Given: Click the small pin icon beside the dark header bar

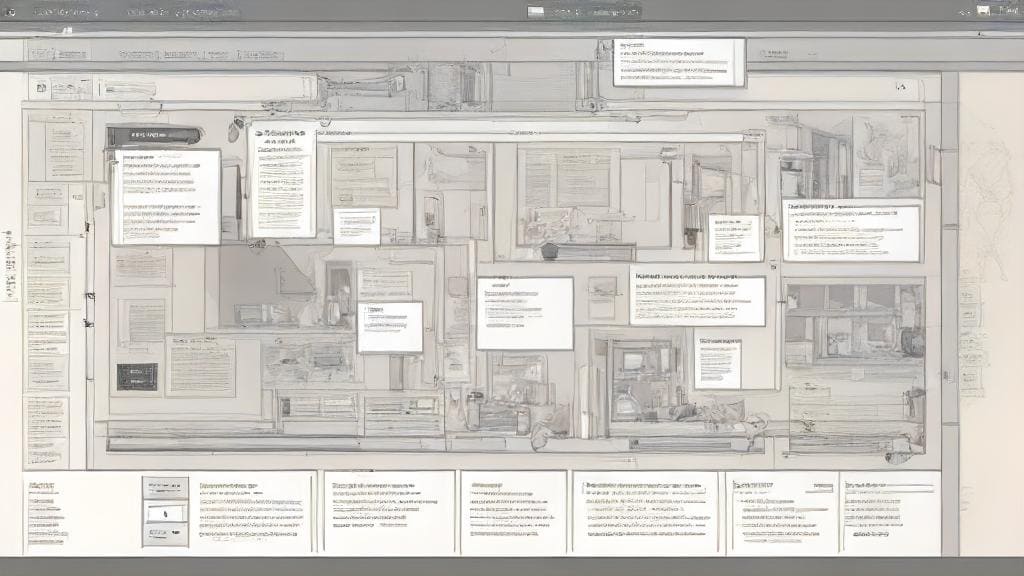Looking at the screenshot, I should [x=236, y=130].
